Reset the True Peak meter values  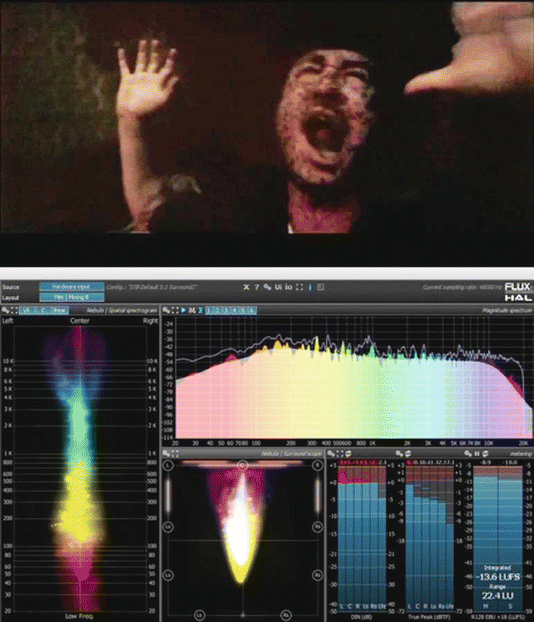[408, 454]
